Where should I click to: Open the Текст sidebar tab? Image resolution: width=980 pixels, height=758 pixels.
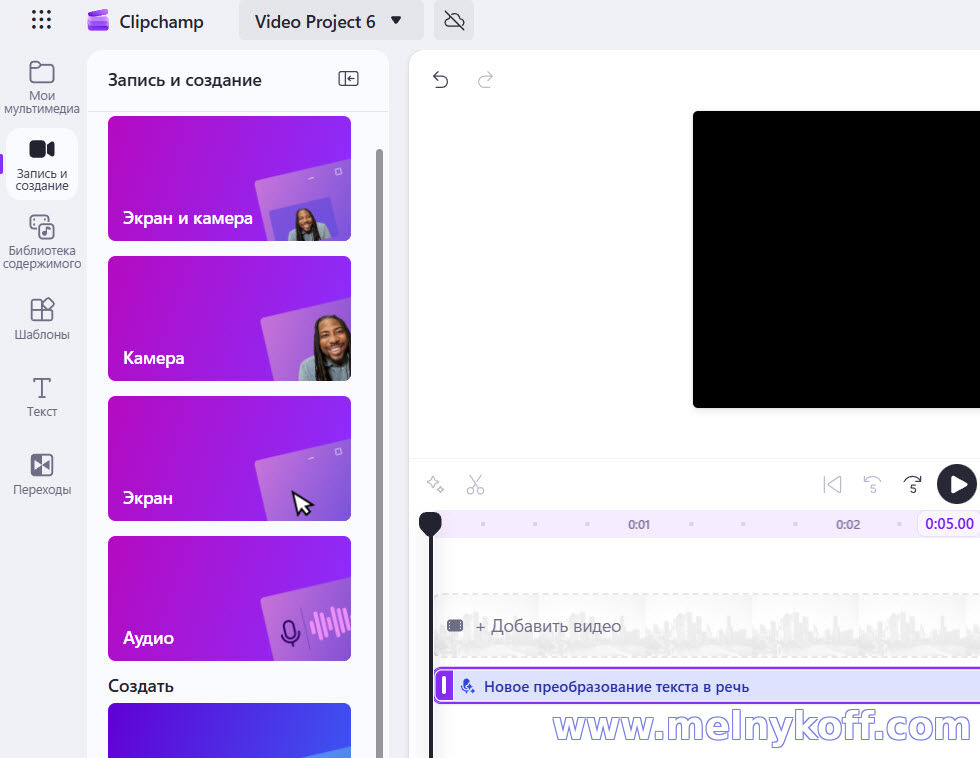42,397
